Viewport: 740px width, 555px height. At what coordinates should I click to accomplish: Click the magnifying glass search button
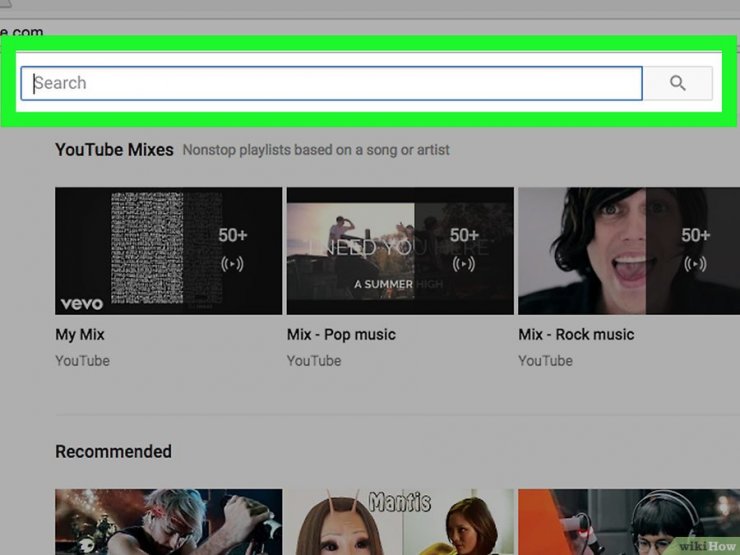coord(678,84)
